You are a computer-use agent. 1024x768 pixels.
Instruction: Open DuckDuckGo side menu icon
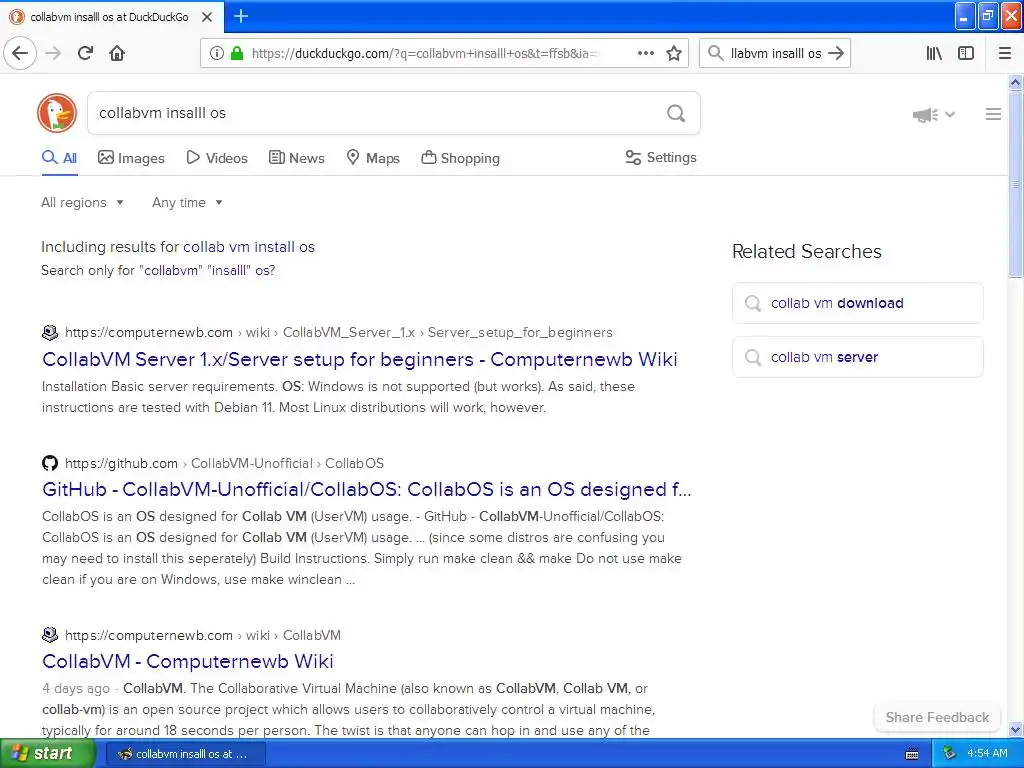coord(993,114)
